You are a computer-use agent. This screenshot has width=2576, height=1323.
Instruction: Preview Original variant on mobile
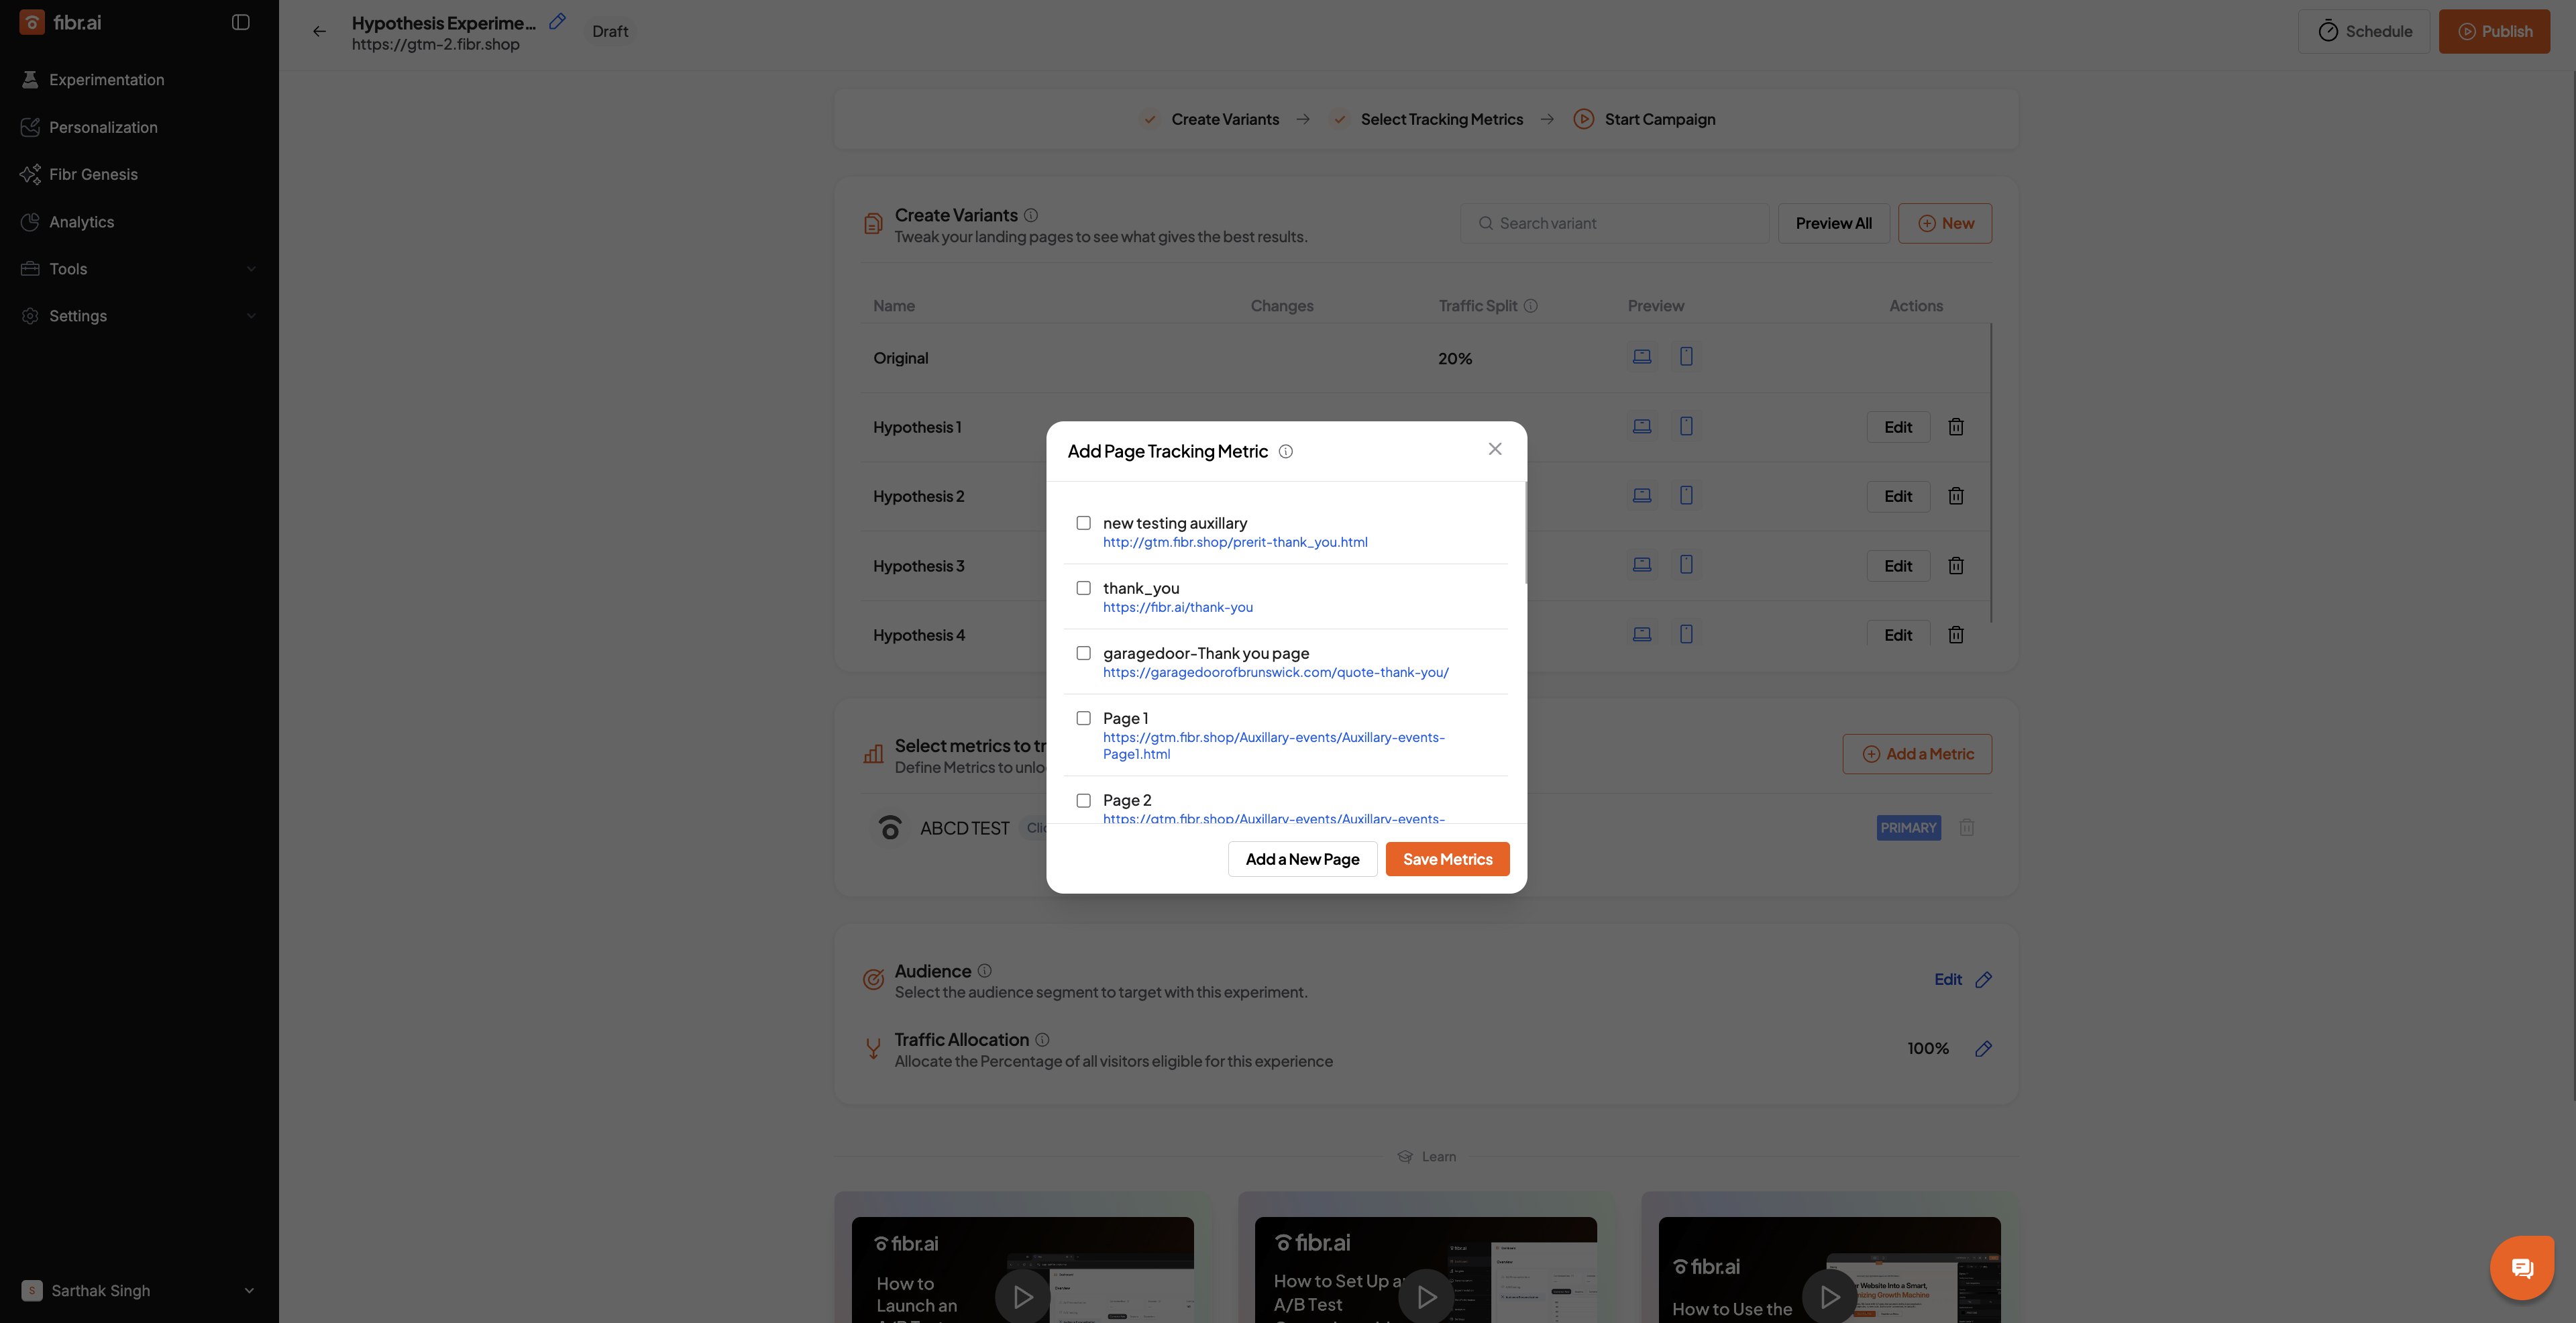tap(1686, 357)
